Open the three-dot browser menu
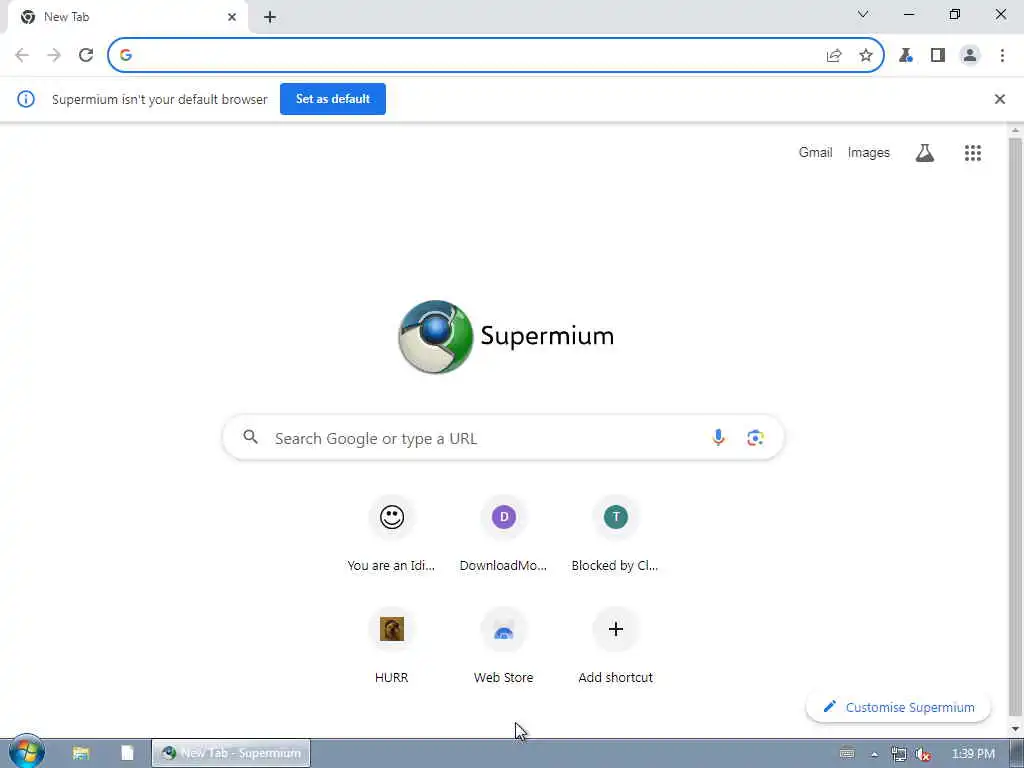This screenshot has height=768, width=1024. (1002, 56)
